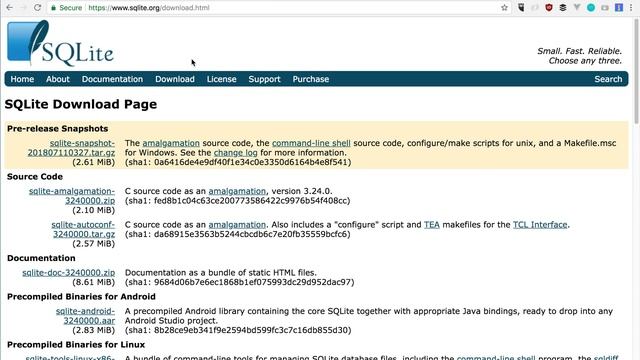Open the grey rectangle extension icon

(x=605, y=7)
